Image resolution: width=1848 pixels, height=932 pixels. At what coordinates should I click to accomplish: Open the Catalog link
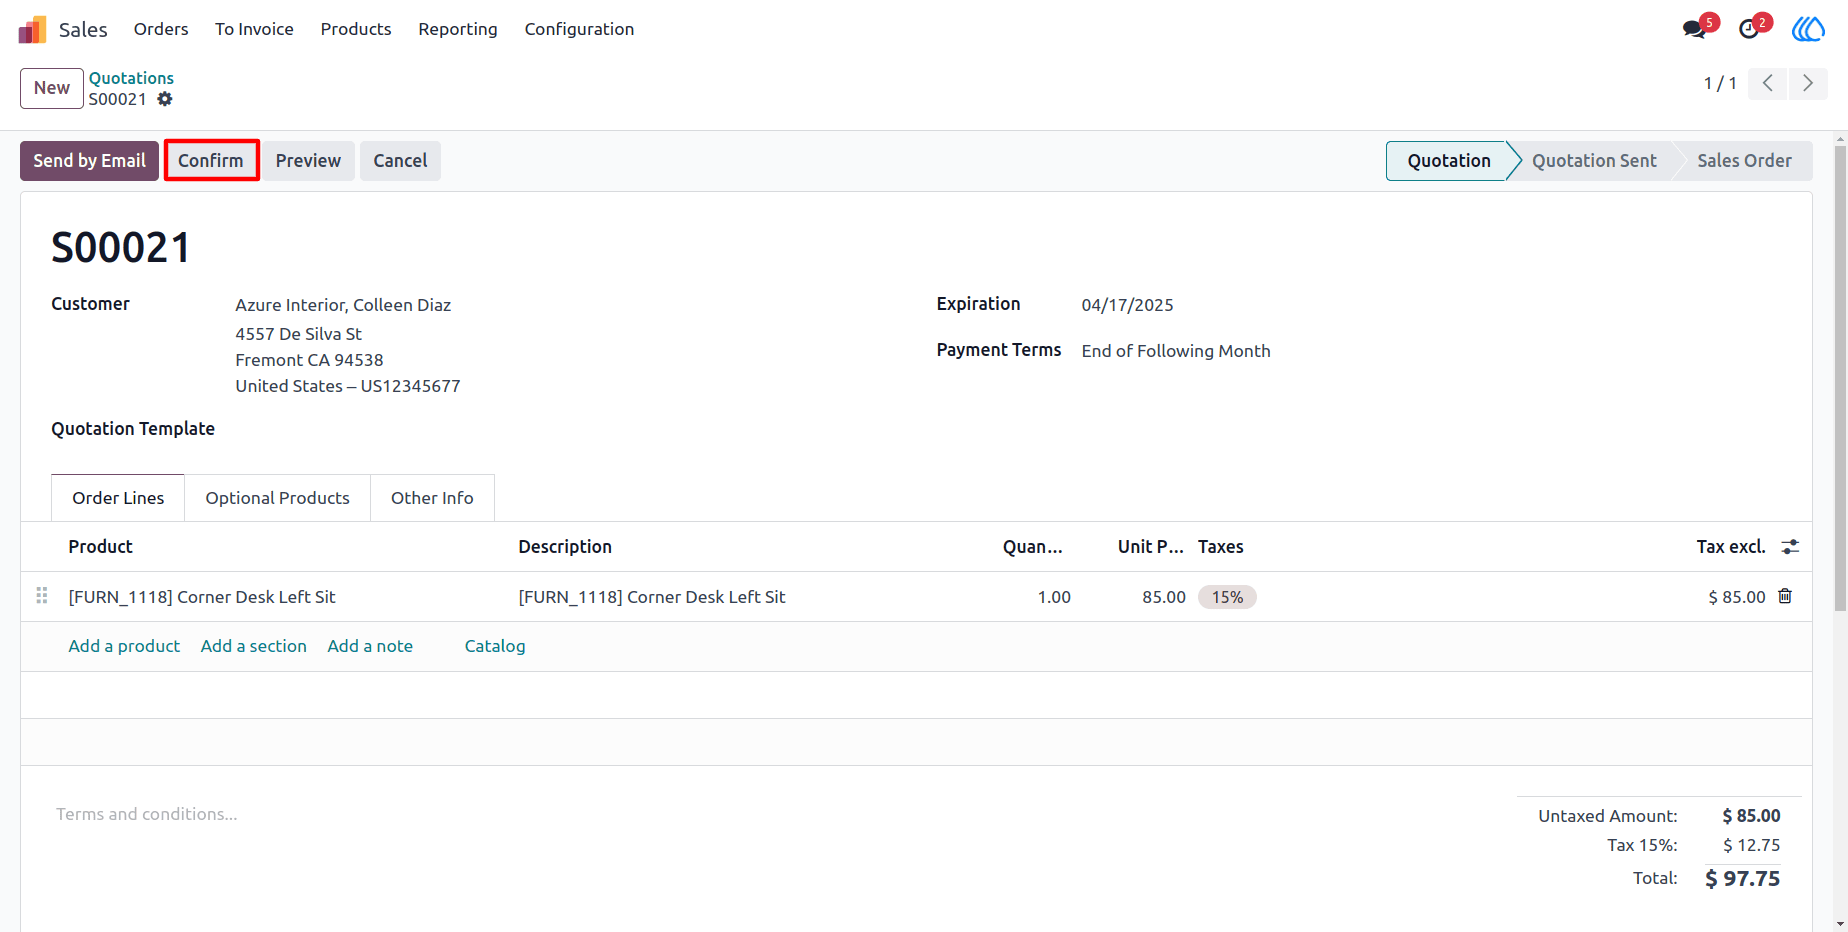point(495,646)
